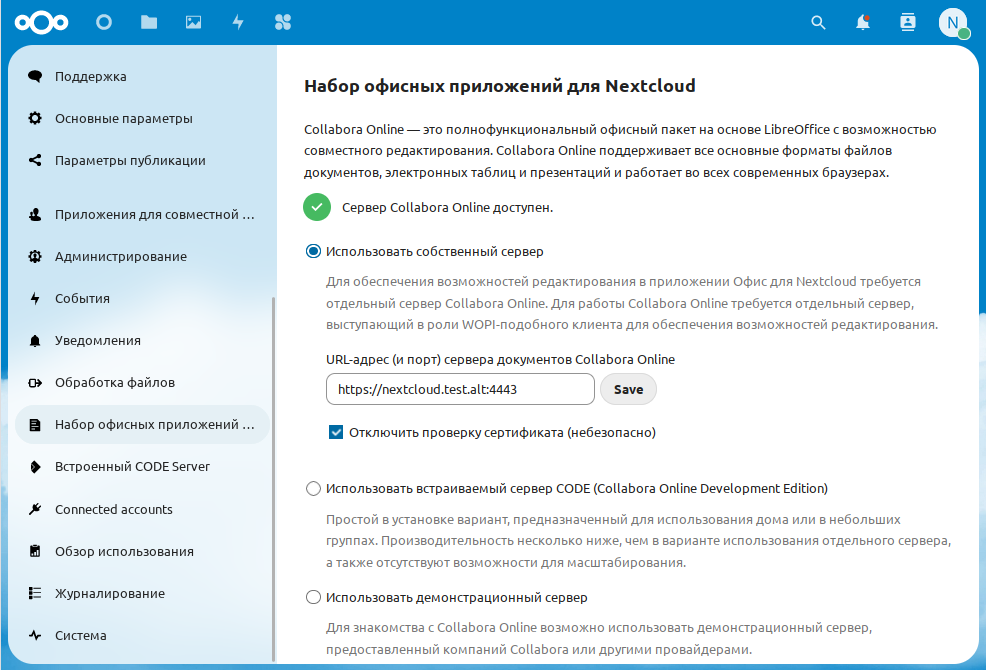Open Система page
This screenshot has height=670, width=986.
click(142, 635)
